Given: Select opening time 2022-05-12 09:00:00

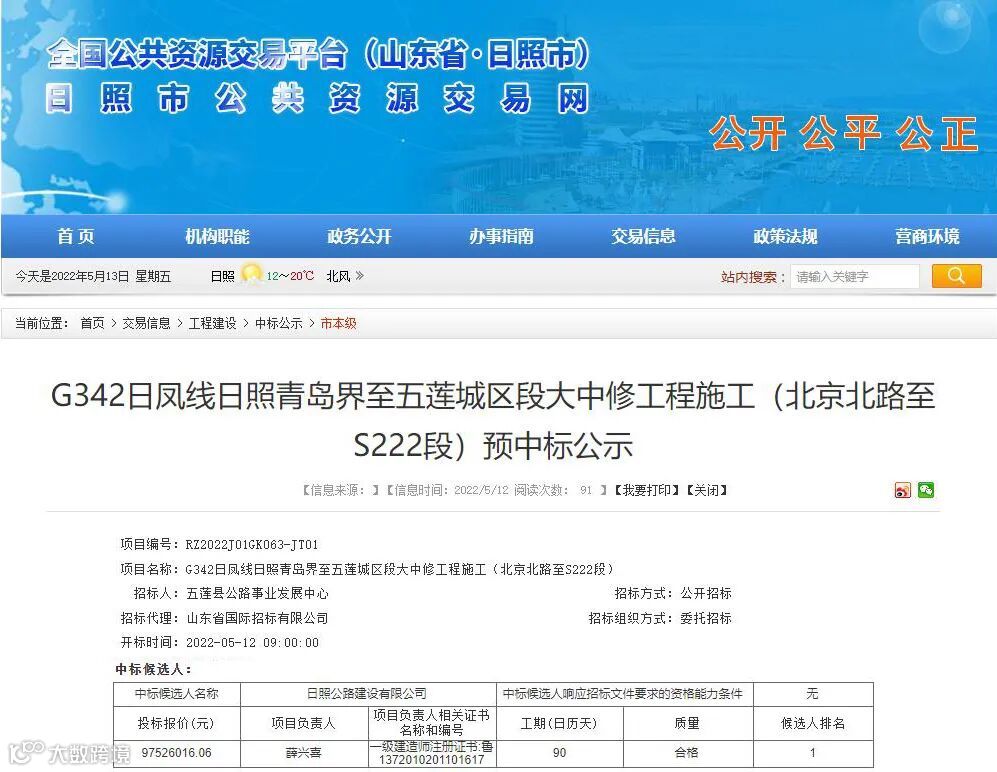Looking at the screenshot, I should [252, 643].
